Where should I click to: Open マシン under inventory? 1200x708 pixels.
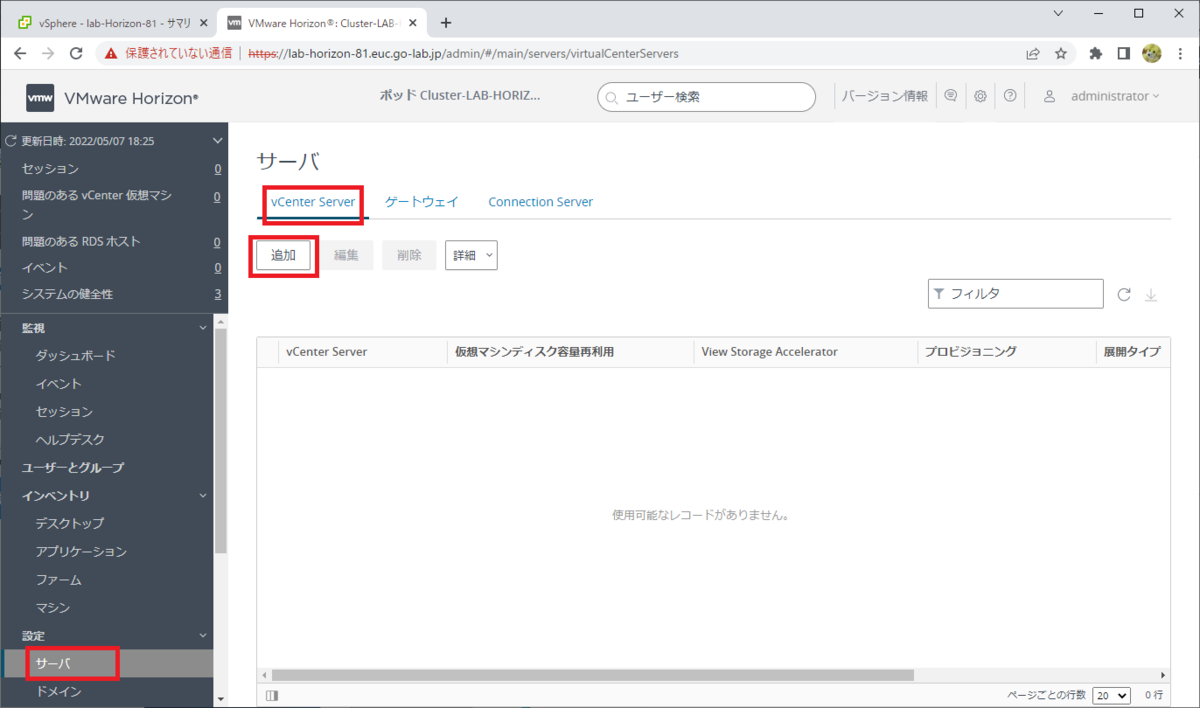[x=53, y=607]
